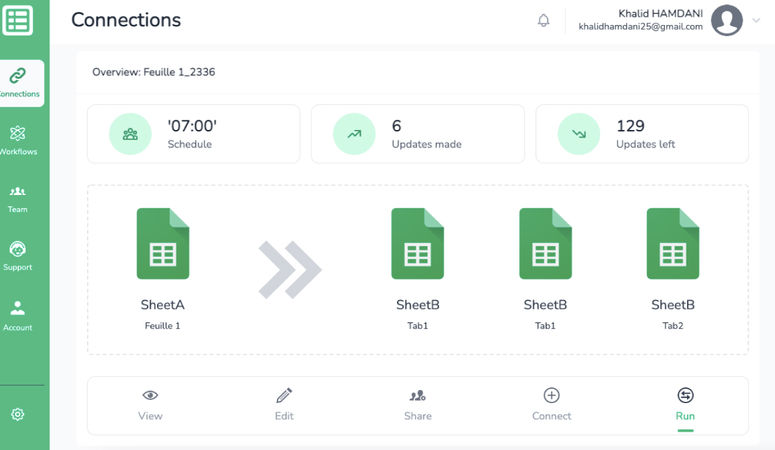Click the user avatar picture
The image size is (775, 450).
click(x=727, y=20)
